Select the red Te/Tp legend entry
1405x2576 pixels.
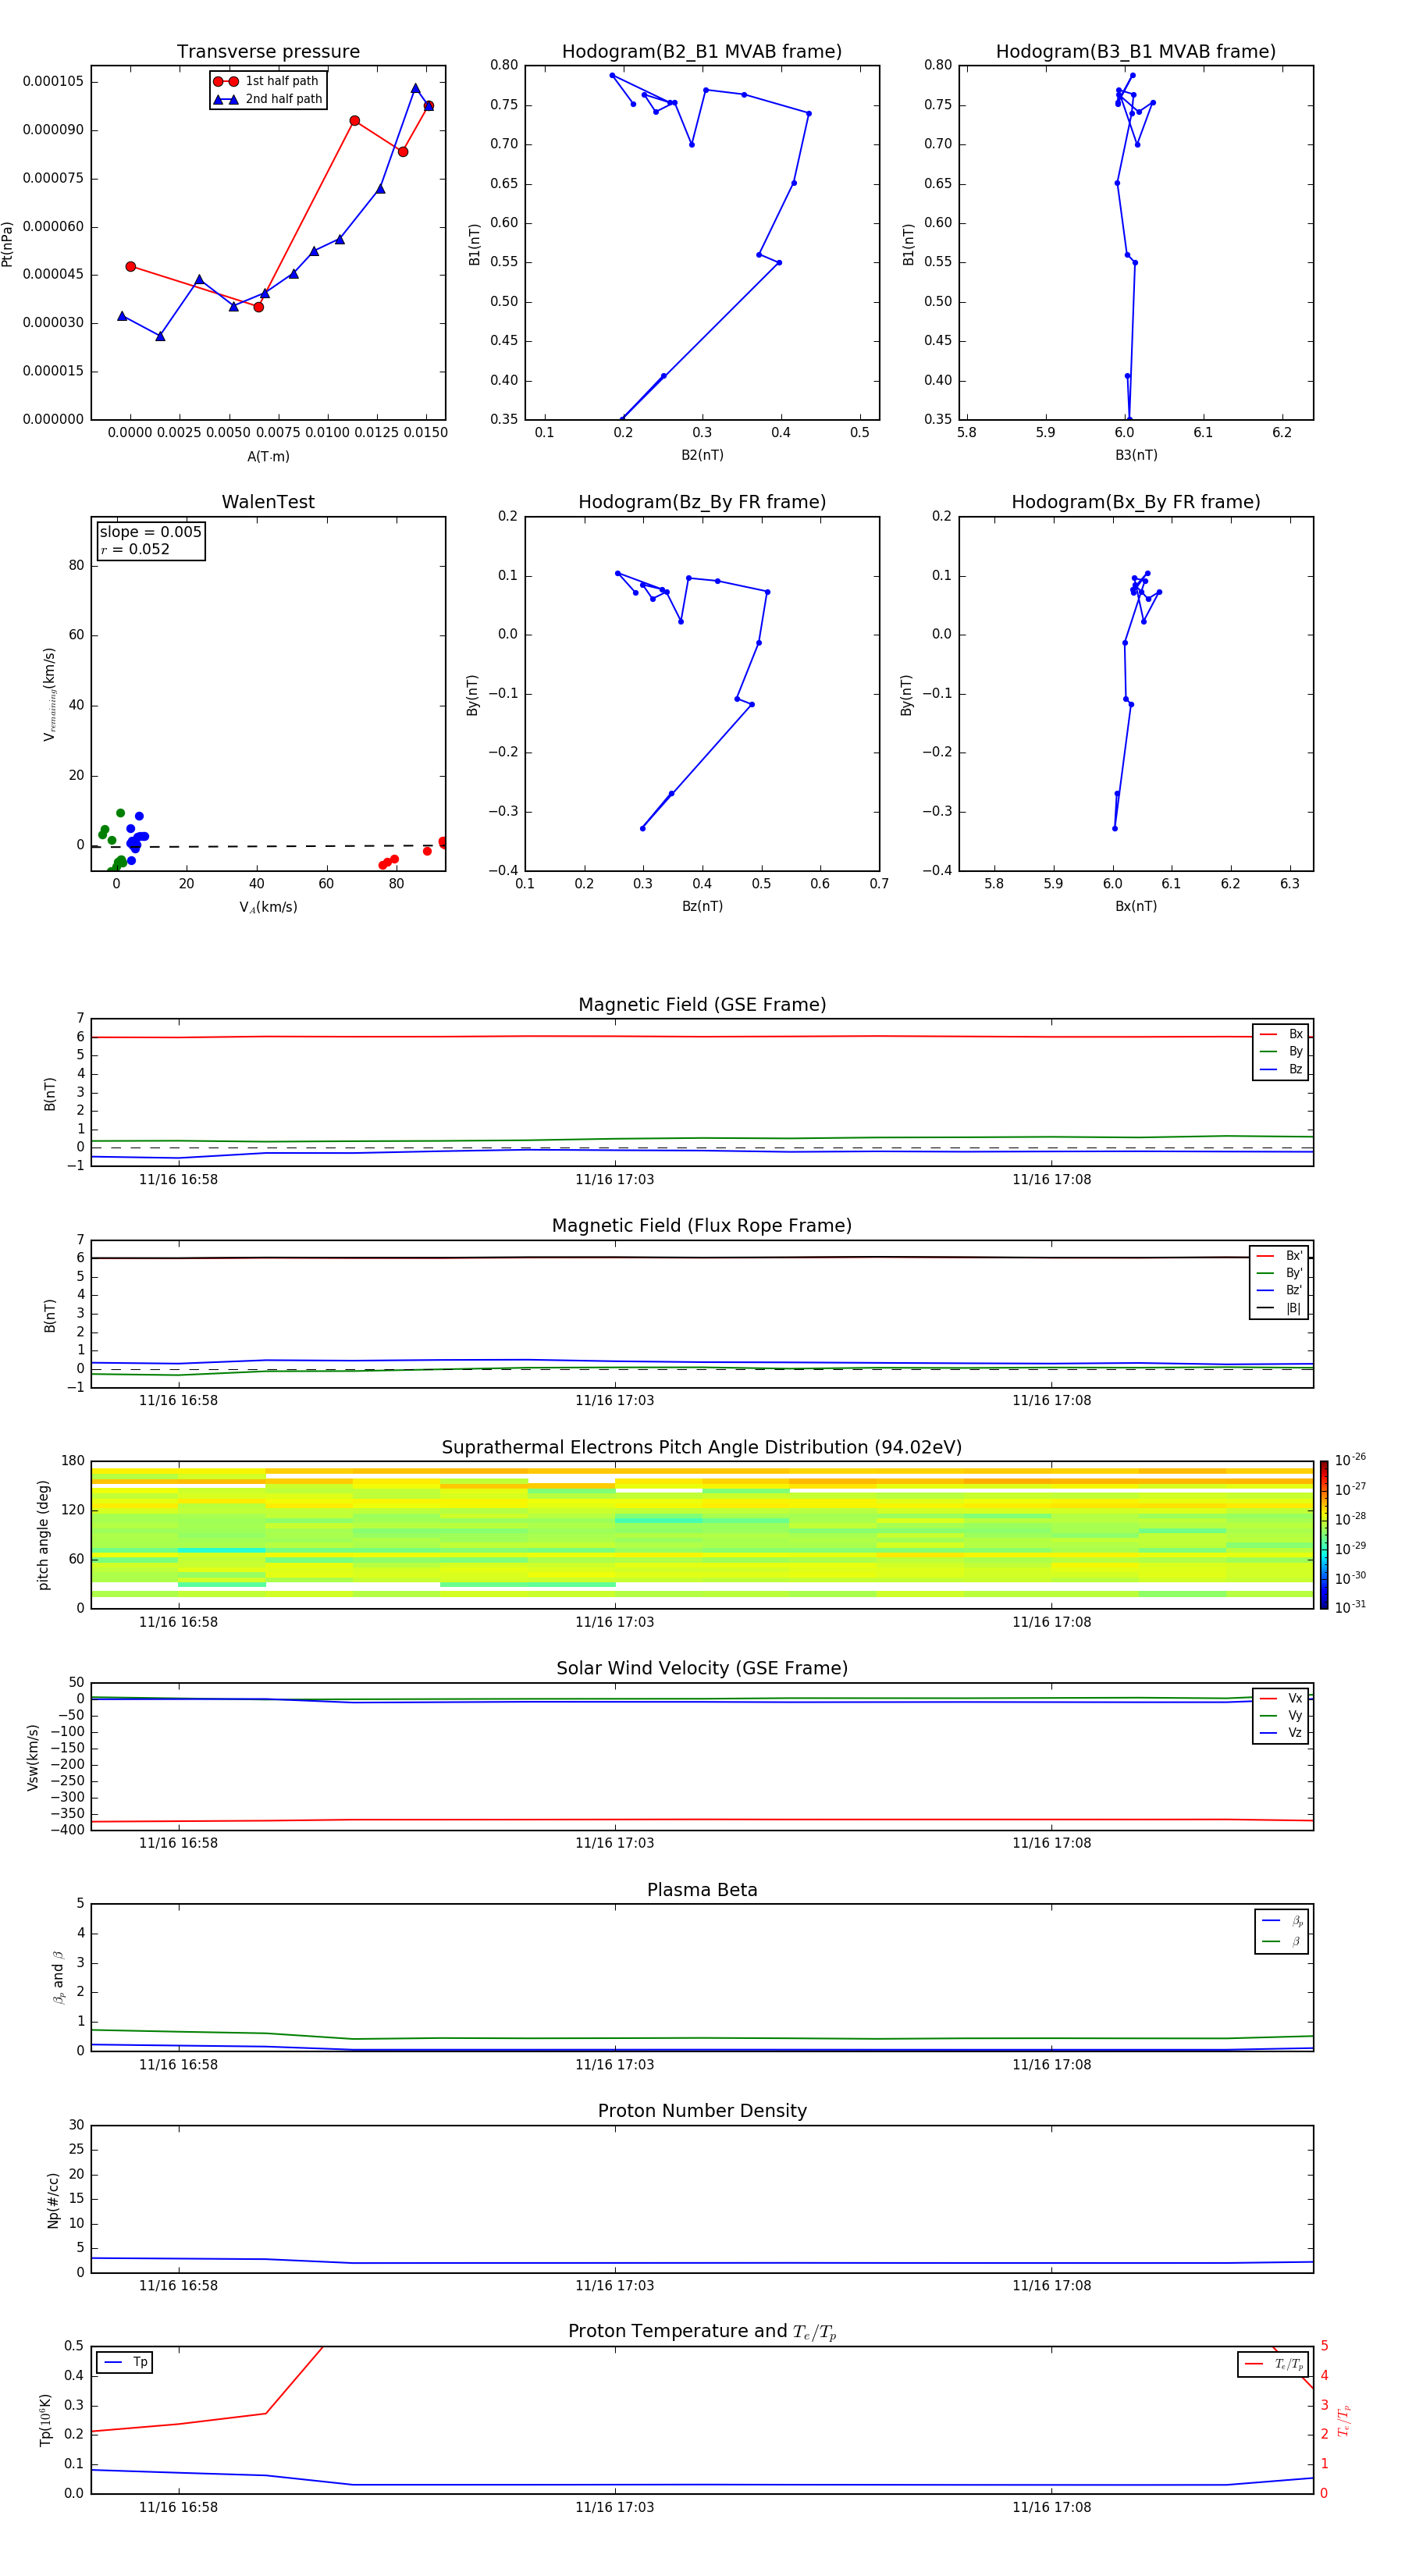tap(1273, 2364)
